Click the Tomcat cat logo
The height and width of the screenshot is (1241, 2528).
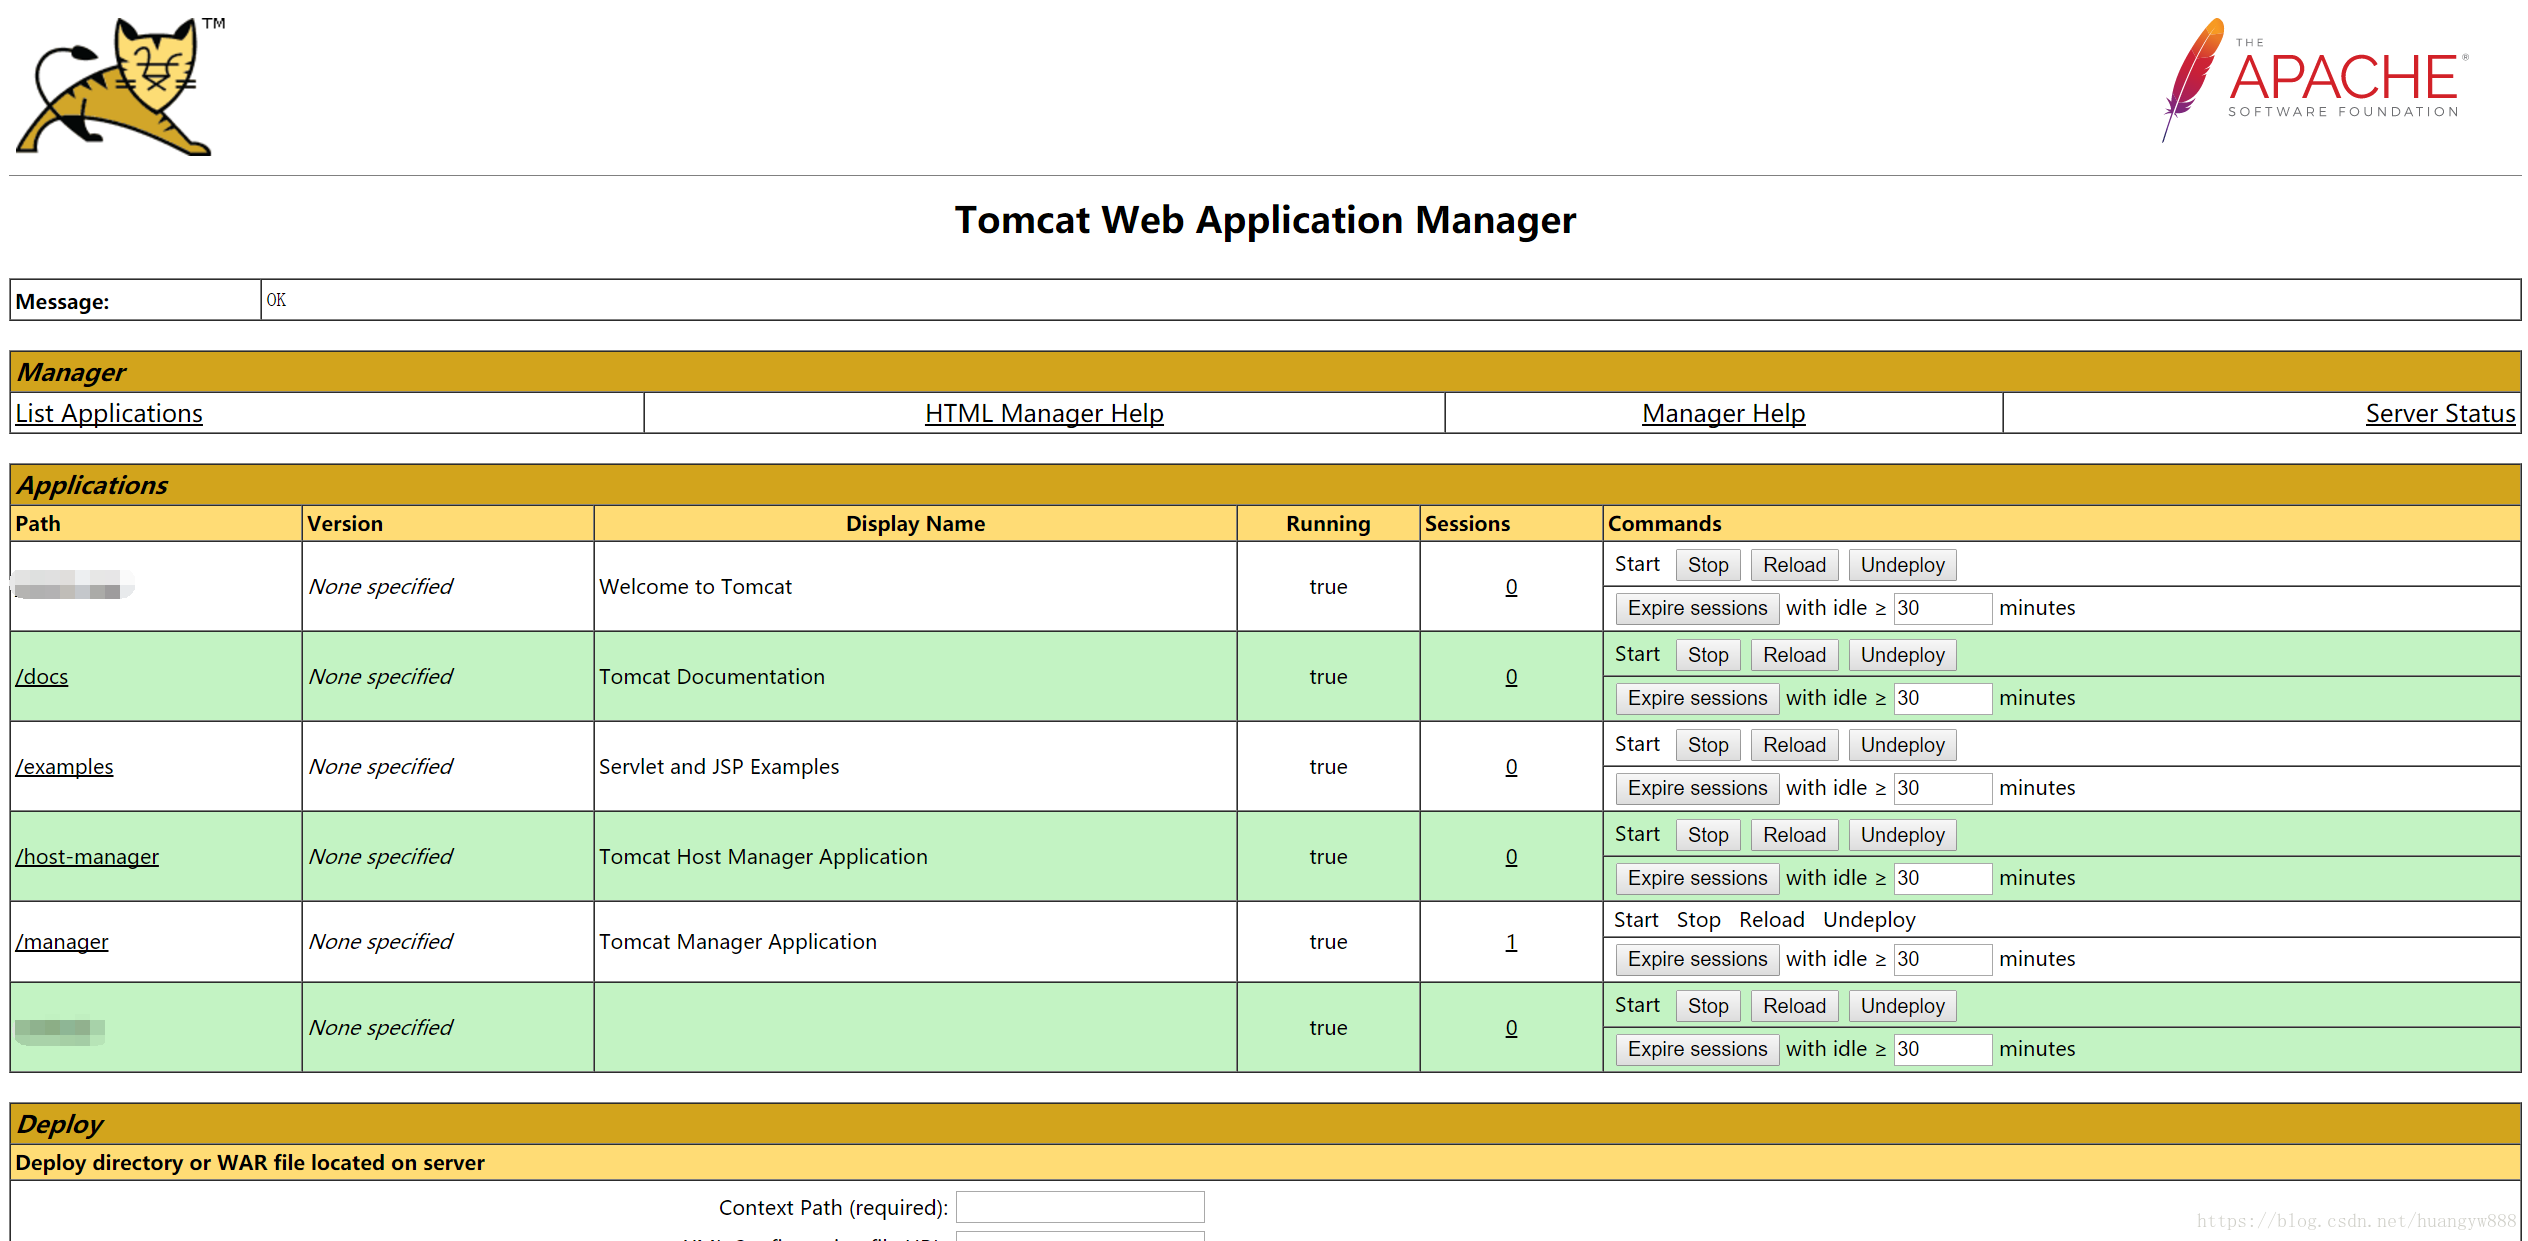[118, 86]
